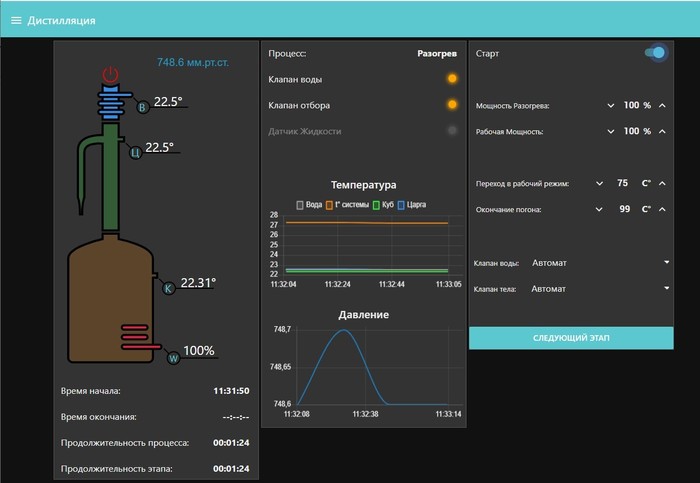The height and width of the screenshot is (483, 700).
Task: Click the Дистилляция page title
Action: pos(61,21)
